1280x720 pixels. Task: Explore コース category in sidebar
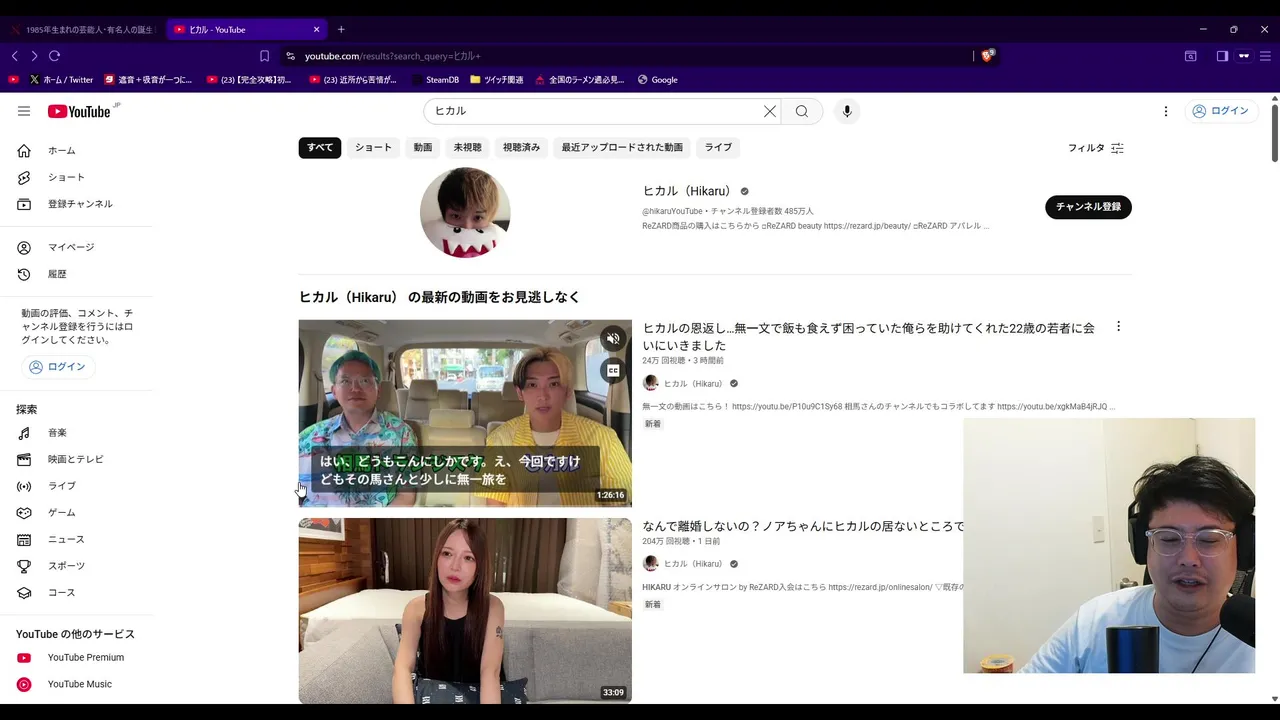76,593
